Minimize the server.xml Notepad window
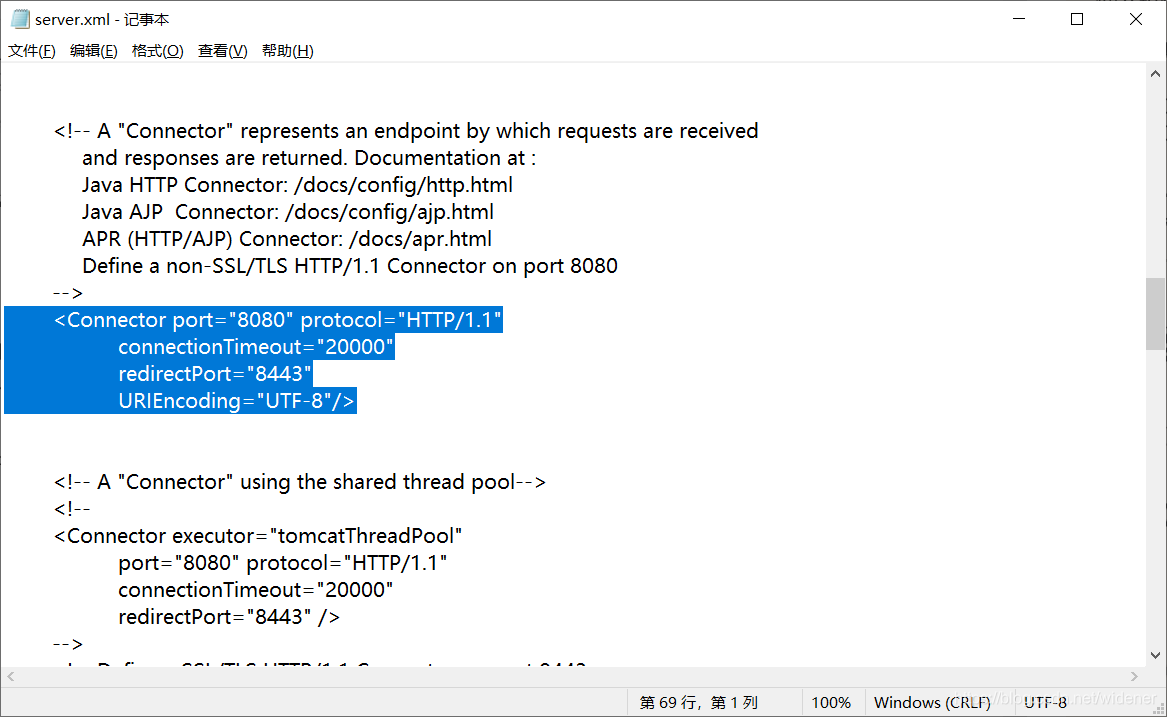 click(x=1019, y=19)
